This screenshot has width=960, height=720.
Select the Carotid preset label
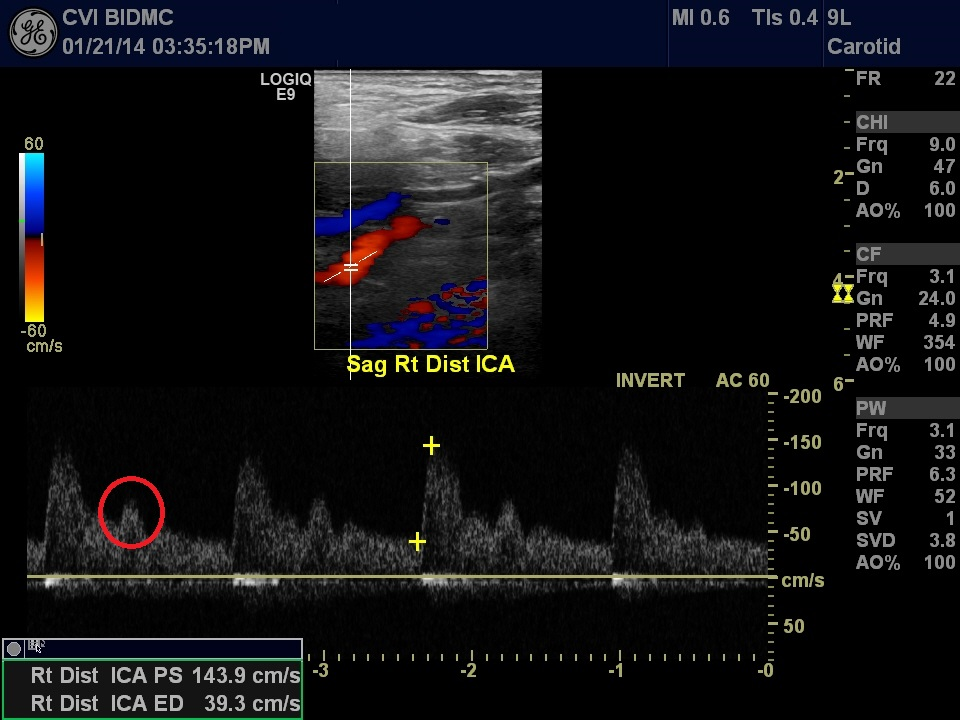(864, 47)
